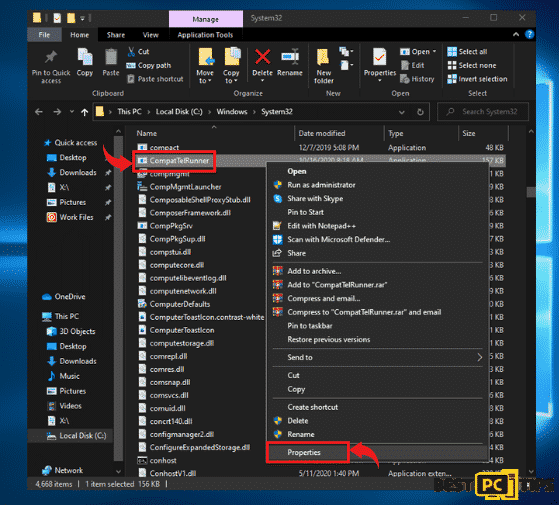Viewport: 559px width, 505px height.
Task: Click the Edit ribbon button
Action: [x=413, y=65]
